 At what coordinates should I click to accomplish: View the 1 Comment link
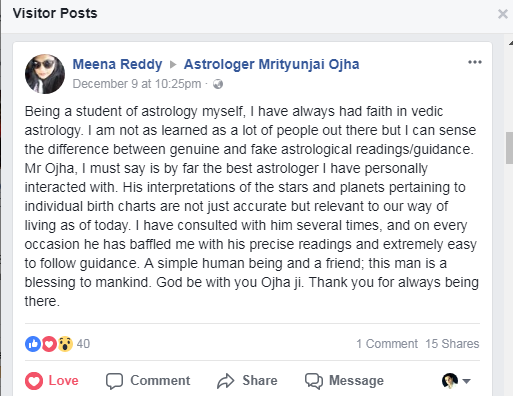(387, 344)
